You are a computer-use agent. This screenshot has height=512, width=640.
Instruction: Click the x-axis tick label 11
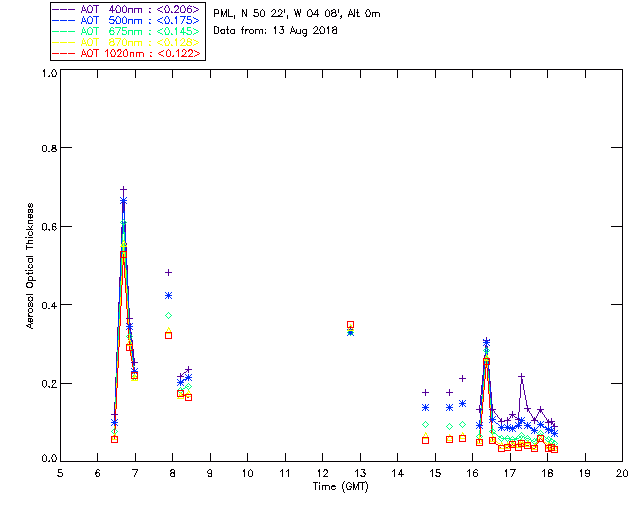(x=285, y=474)
